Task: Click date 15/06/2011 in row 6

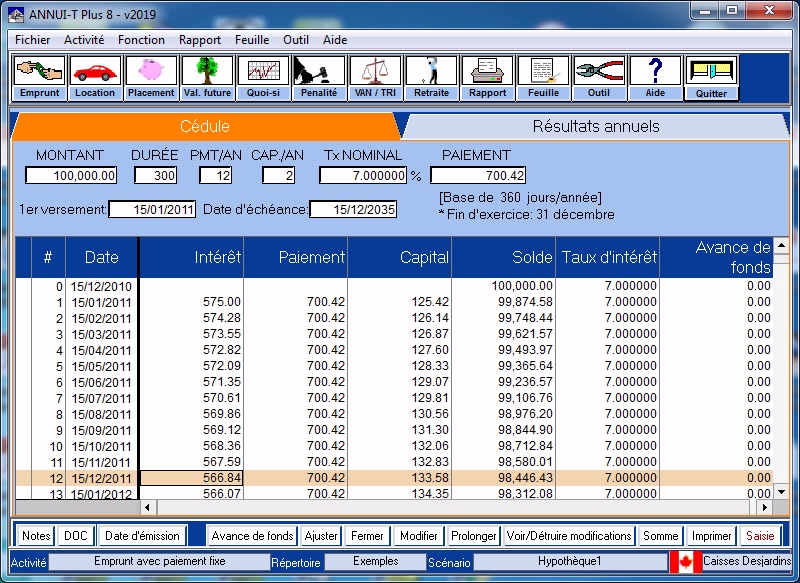Action: tap(102, 382)
